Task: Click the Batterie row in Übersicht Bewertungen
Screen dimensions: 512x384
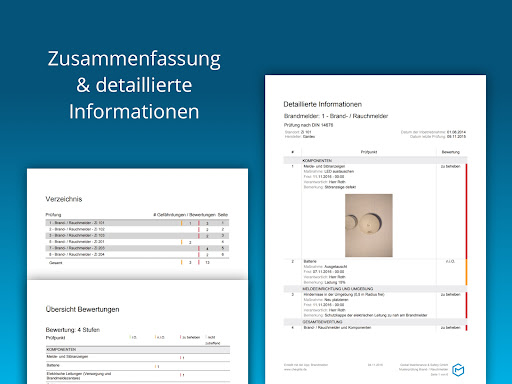Action: pyautogui.click(x=138, y=366)
